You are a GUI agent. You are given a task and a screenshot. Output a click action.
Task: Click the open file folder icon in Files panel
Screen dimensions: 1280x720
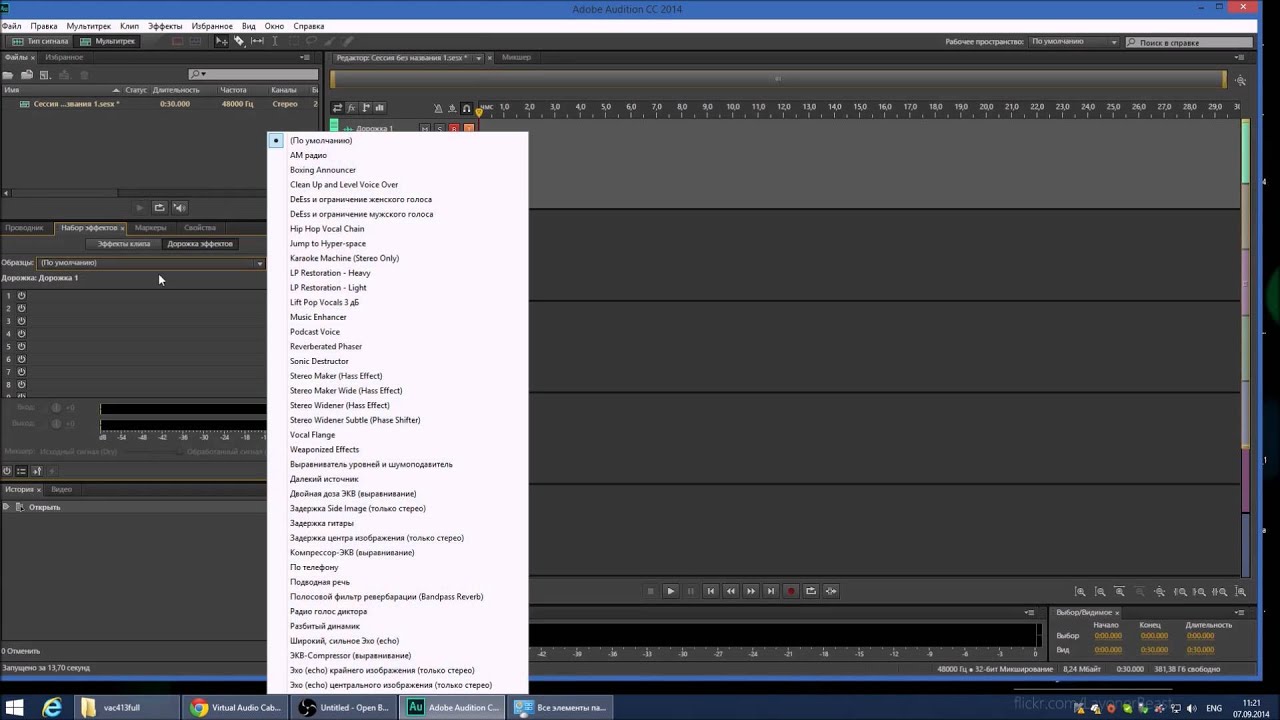click(x=8, y=75)
